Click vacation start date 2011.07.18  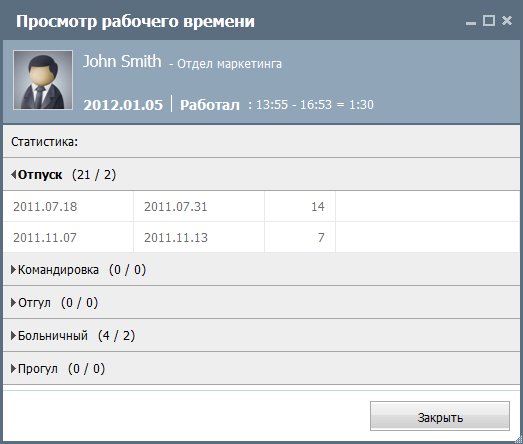click(x=45, y=207)
